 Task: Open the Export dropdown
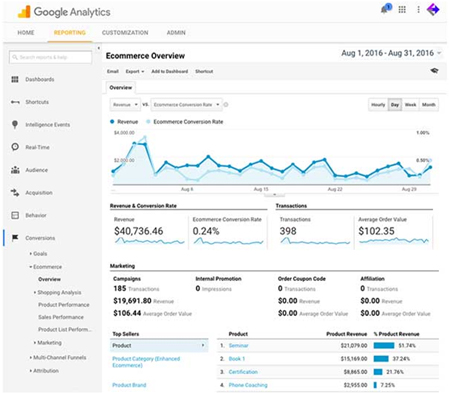tap(135, 71)
